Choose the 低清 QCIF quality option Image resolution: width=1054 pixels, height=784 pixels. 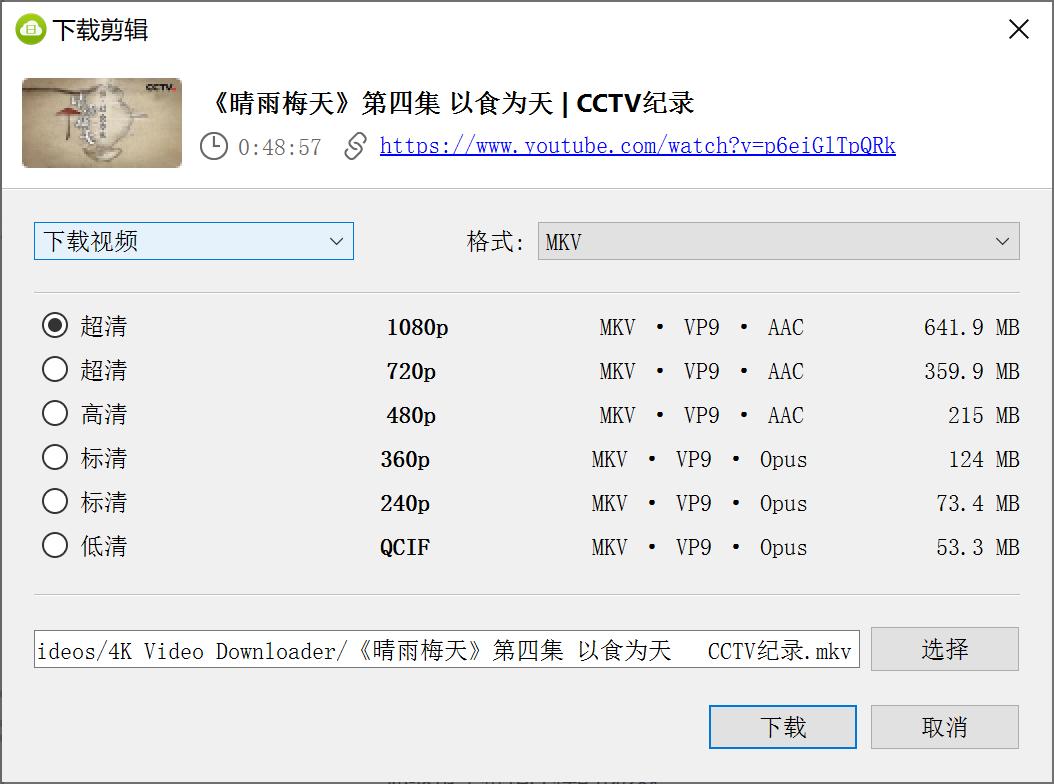click(55, 546)
